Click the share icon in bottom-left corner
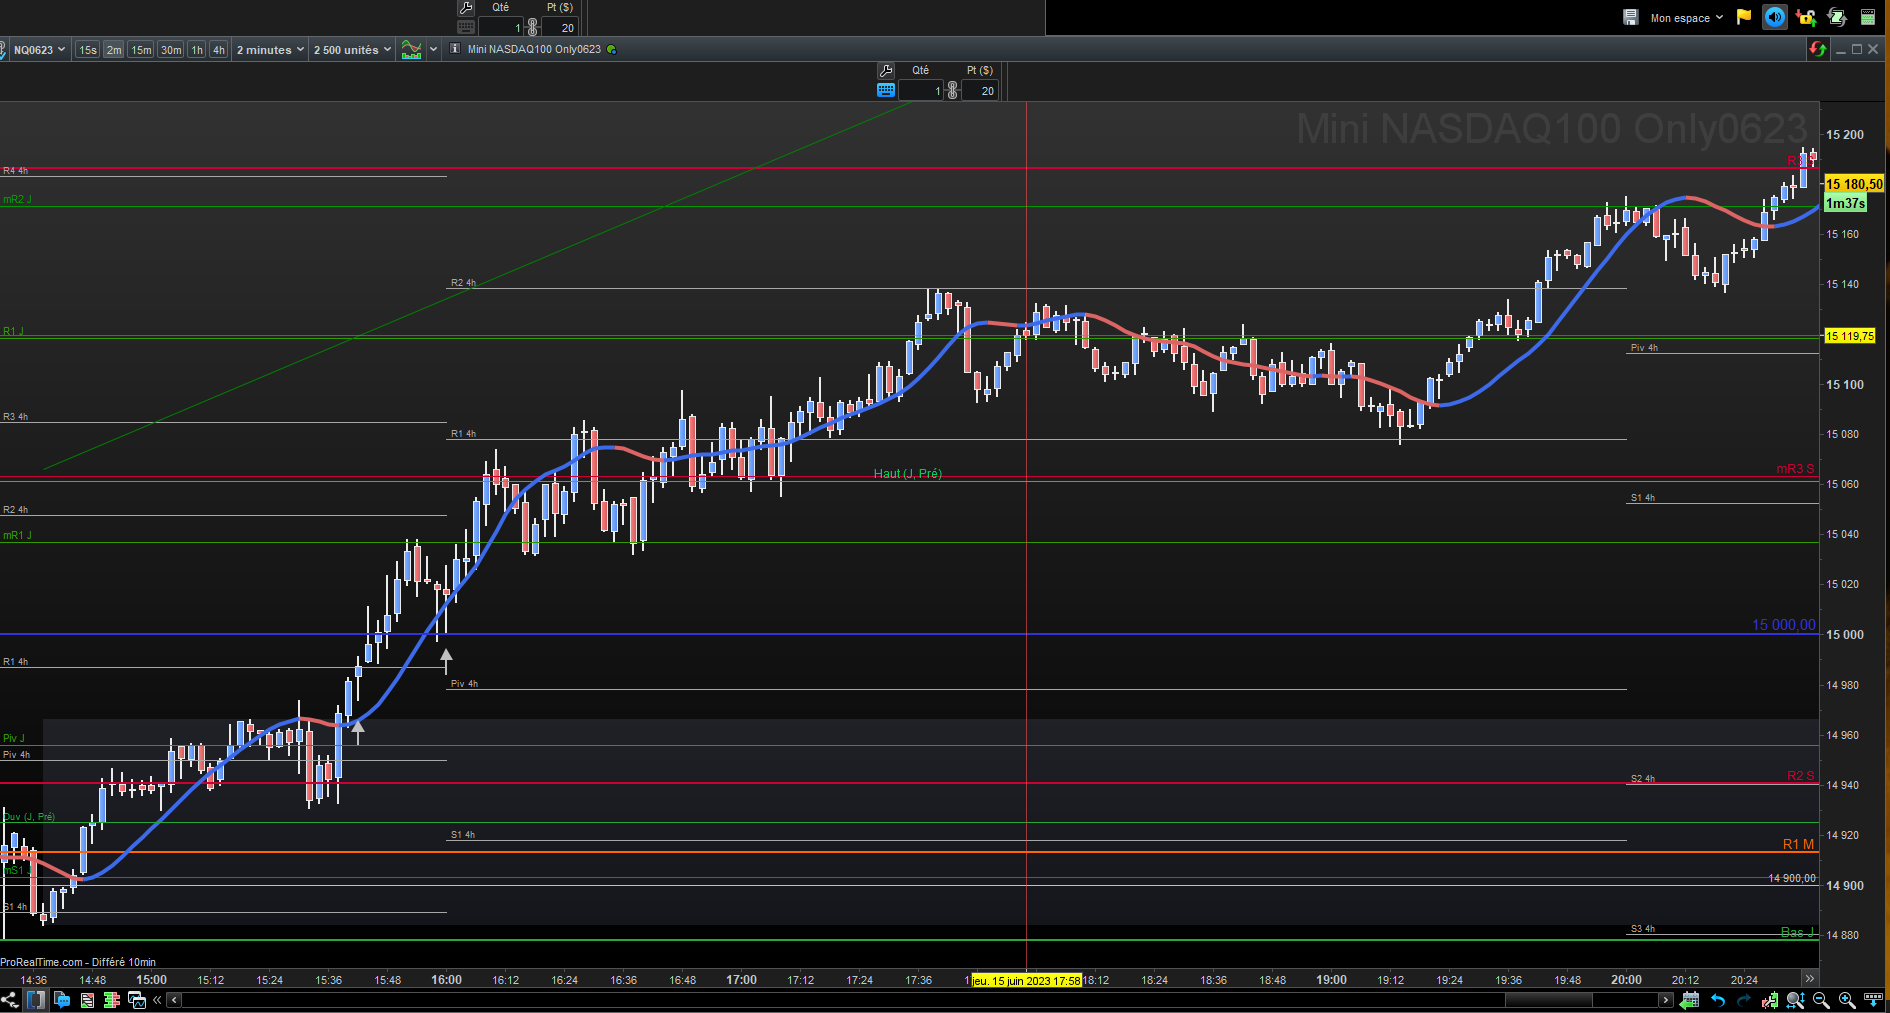Image resolution: width=1890 pixels, height=1013 pixels. point(10,1000)
